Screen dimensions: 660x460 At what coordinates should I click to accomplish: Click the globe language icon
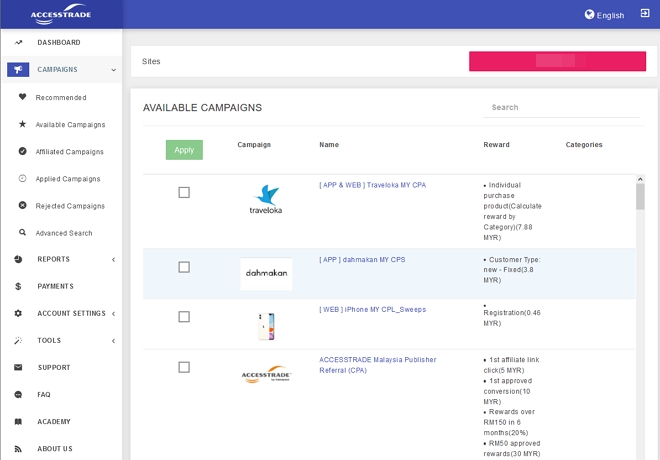(589, 15)
